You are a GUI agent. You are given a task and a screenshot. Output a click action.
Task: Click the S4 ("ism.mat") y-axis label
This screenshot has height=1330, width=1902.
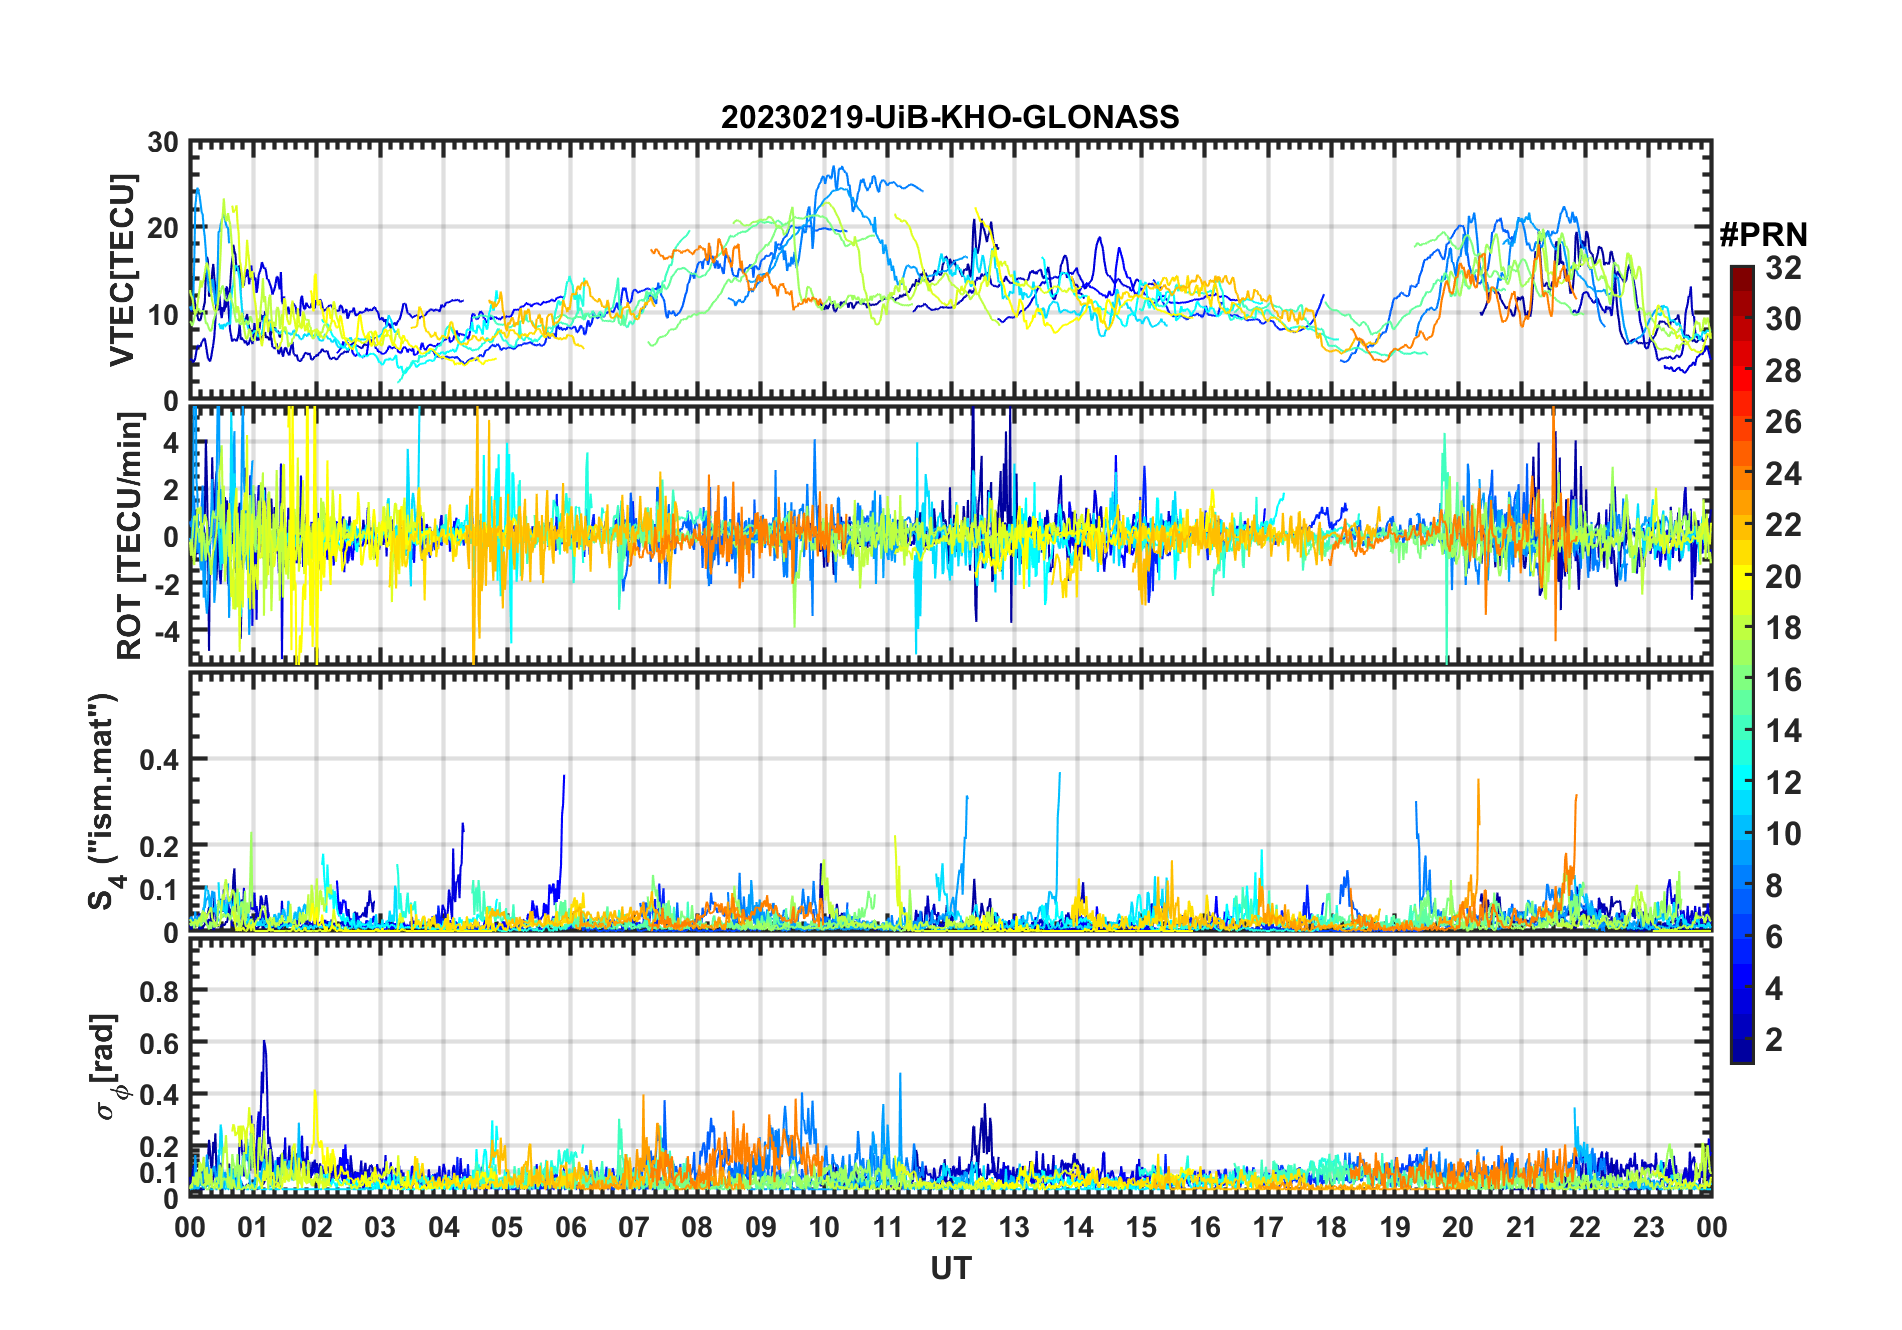pos(104,801)
